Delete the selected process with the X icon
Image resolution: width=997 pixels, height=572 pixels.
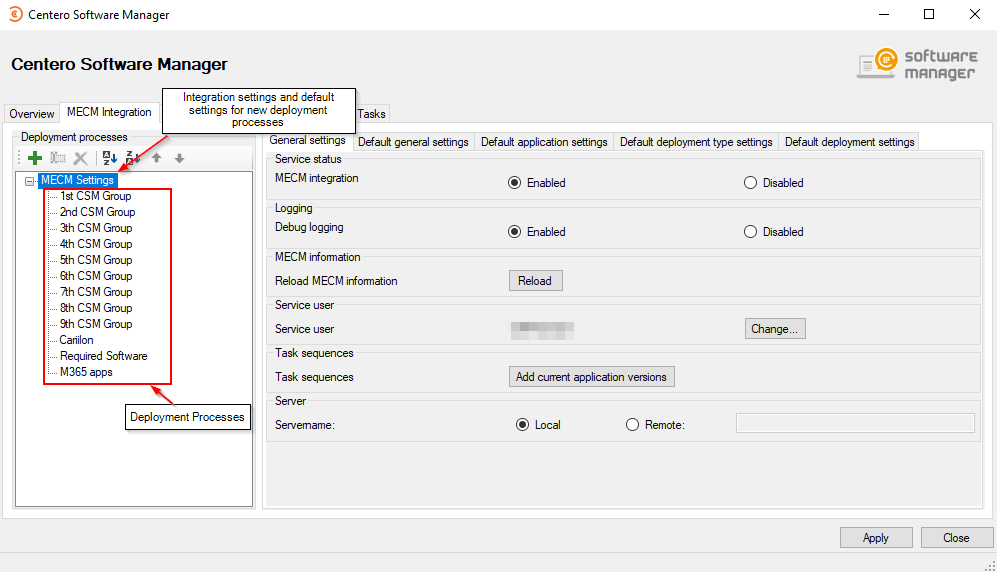[x=81, y=158]
